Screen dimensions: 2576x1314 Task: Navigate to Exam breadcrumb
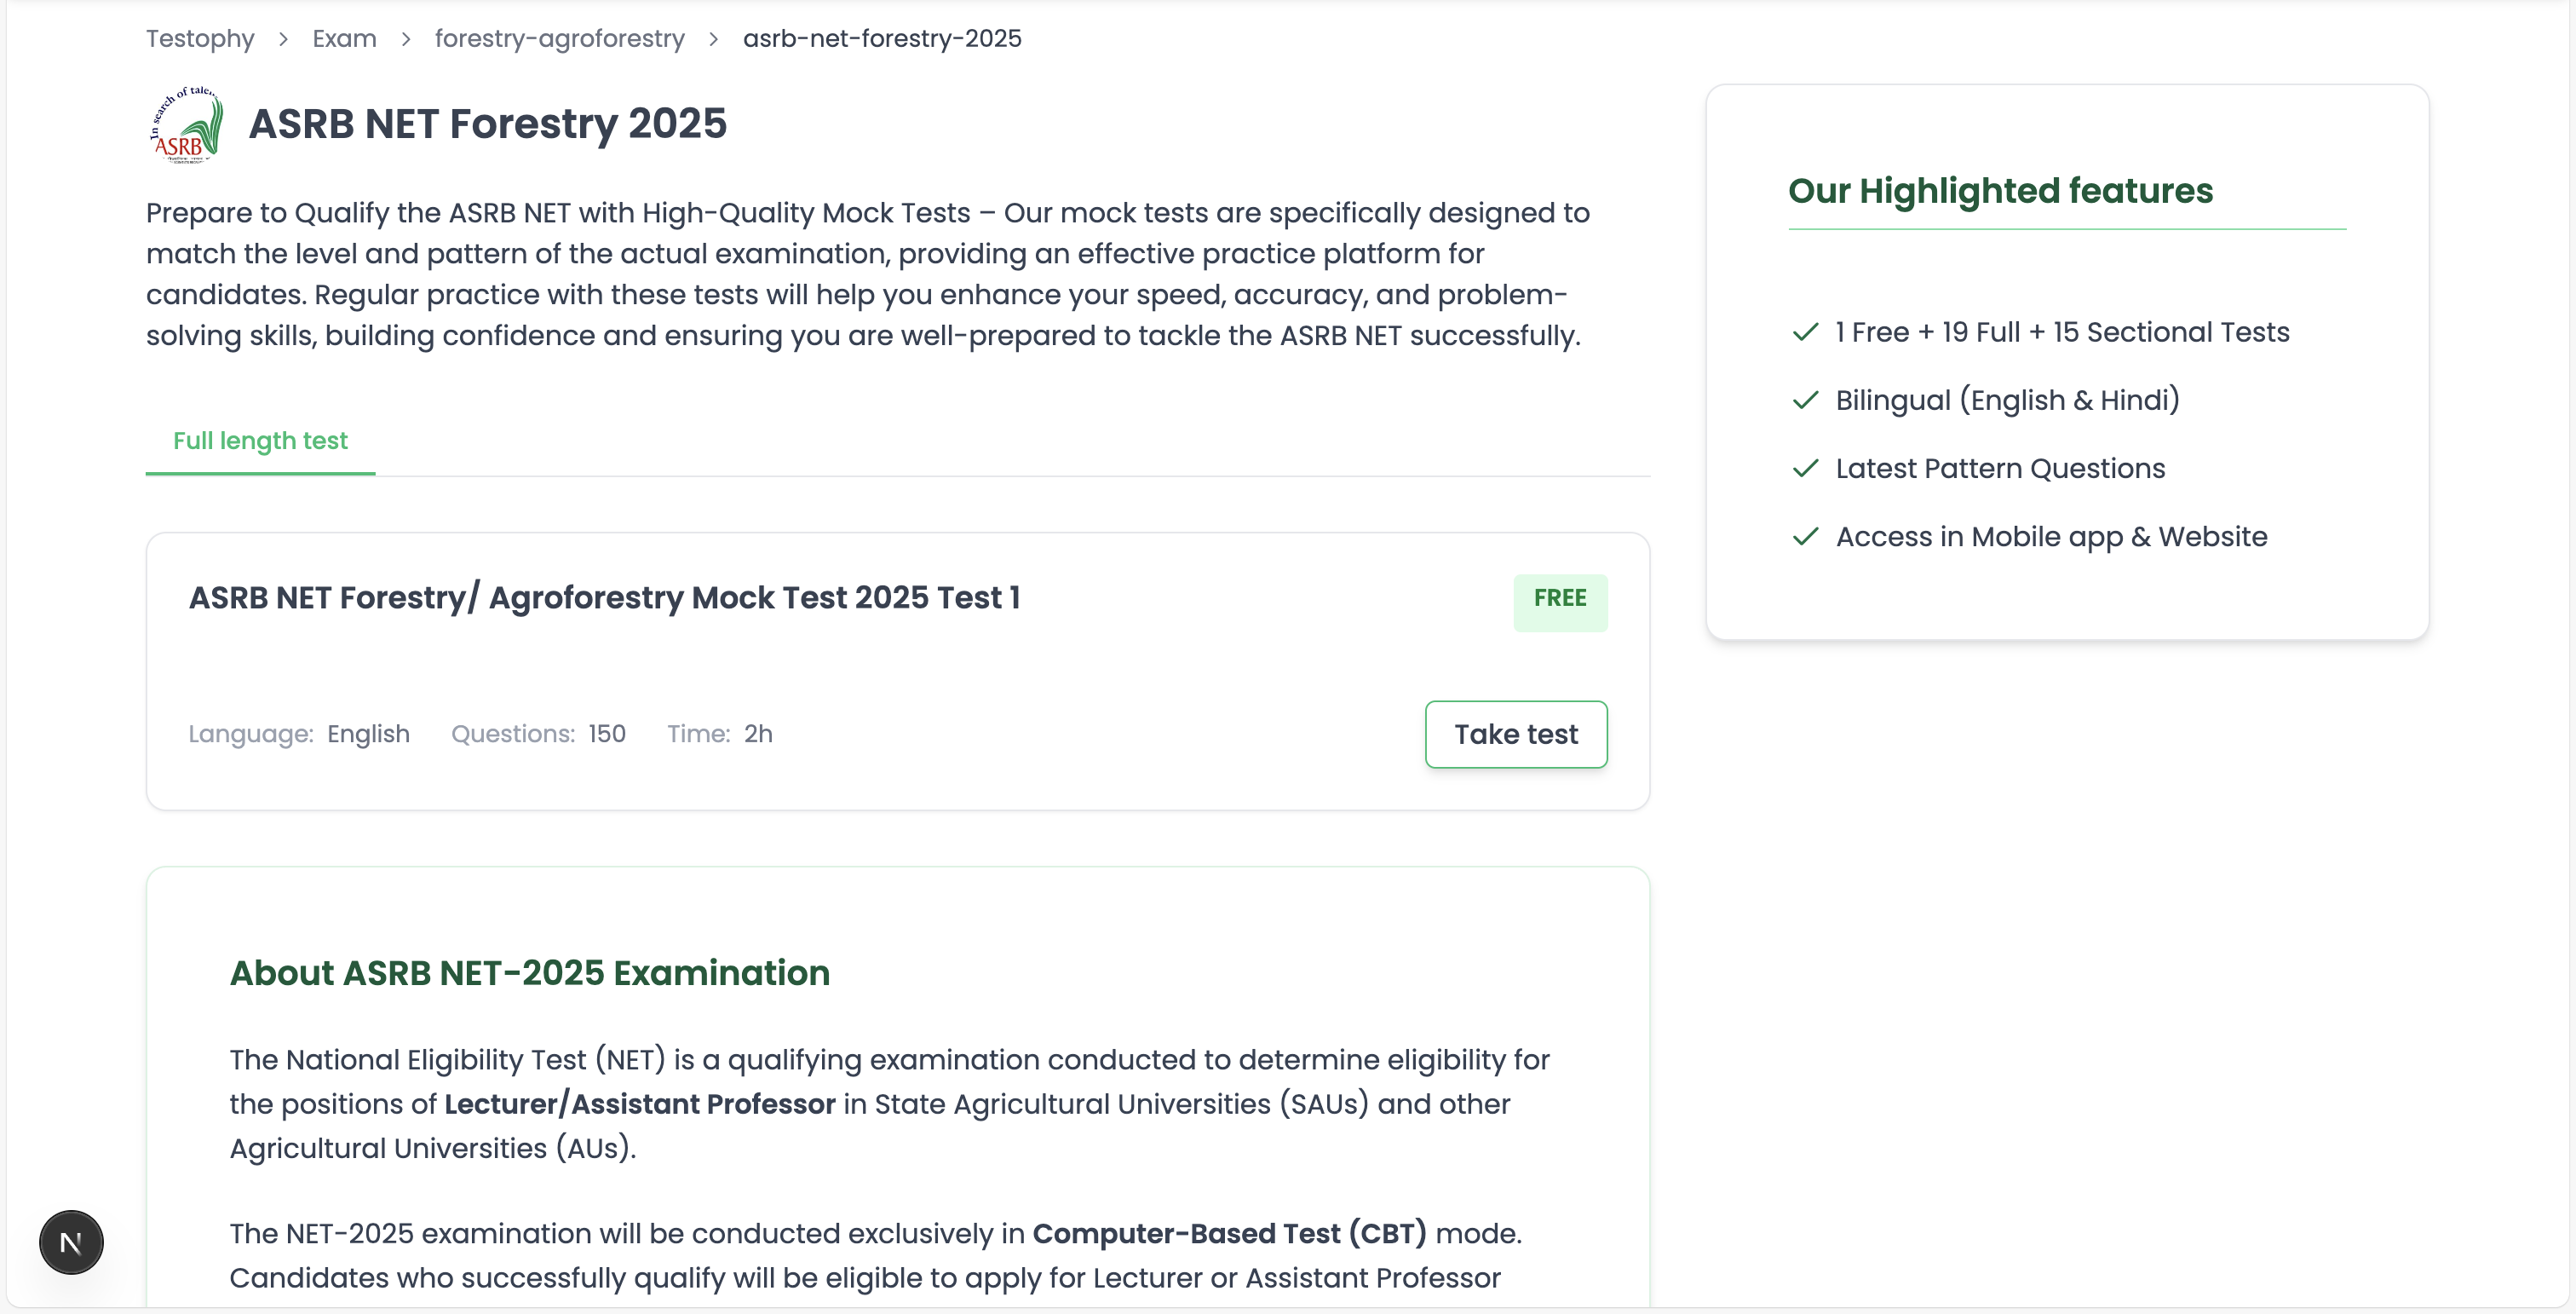[344, 39]
